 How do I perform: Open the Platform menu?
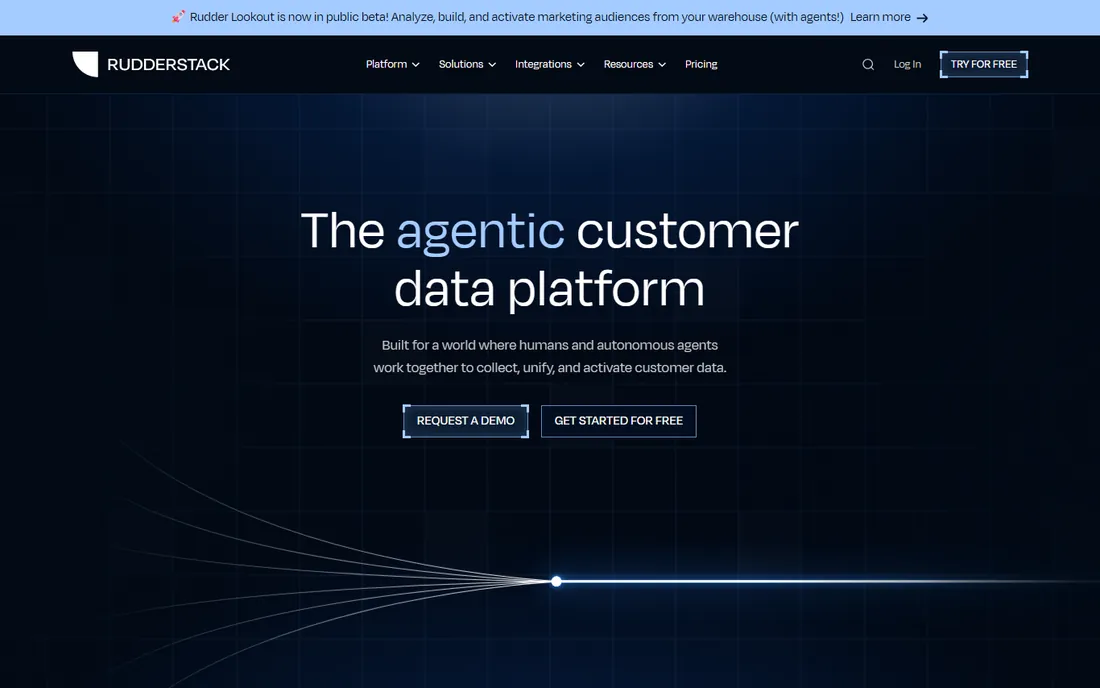tap(387, 64)
